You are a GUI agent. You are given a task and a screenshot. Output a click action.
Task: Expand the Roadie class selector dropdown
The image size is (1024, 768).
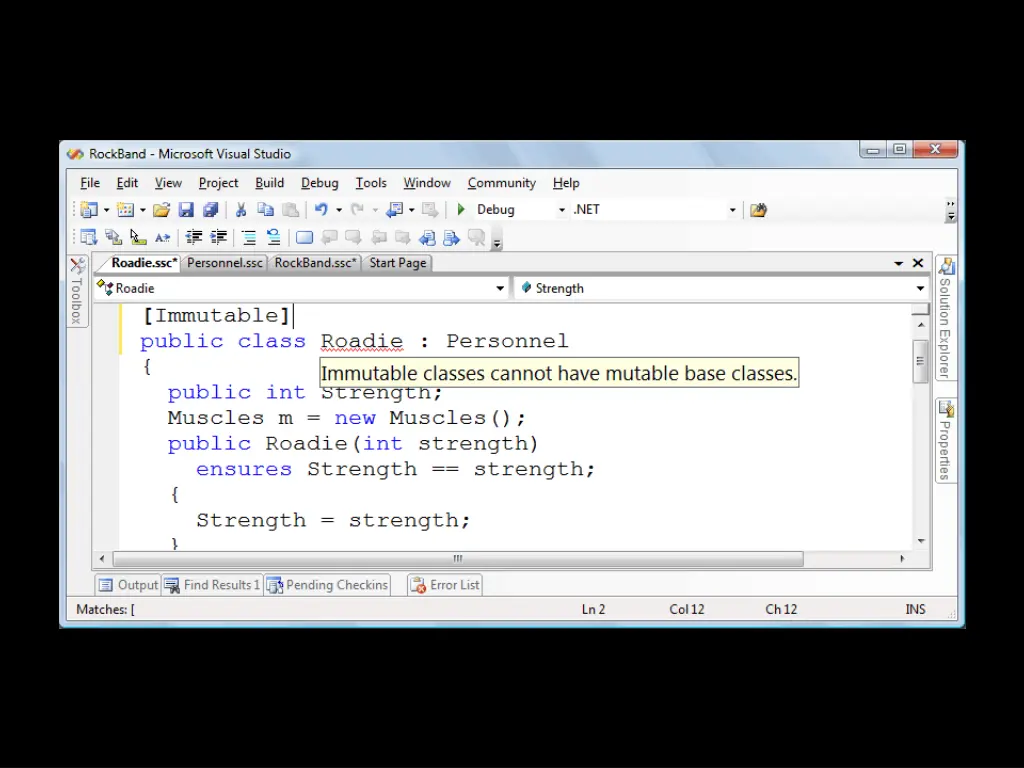(x=500, y=288)
